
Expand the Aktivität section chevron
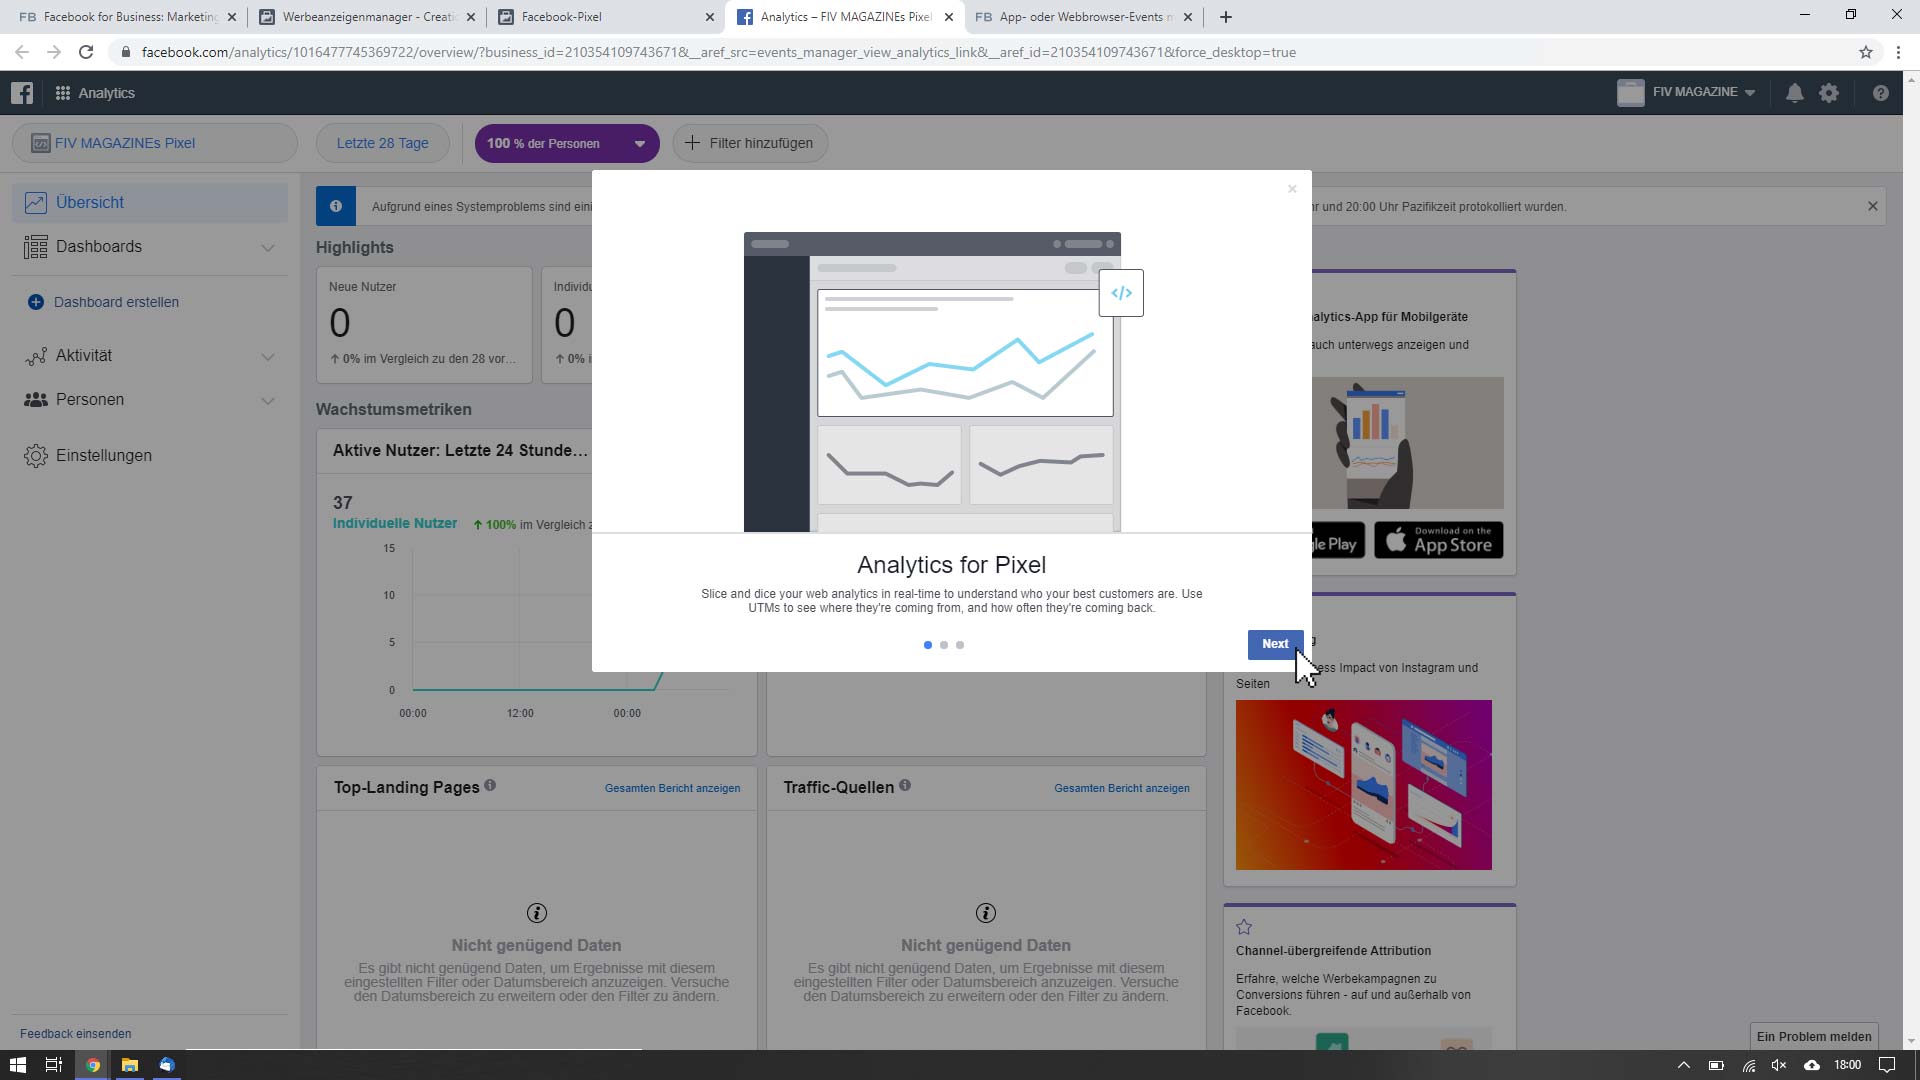pyautogui.click(x=268, y=356)
